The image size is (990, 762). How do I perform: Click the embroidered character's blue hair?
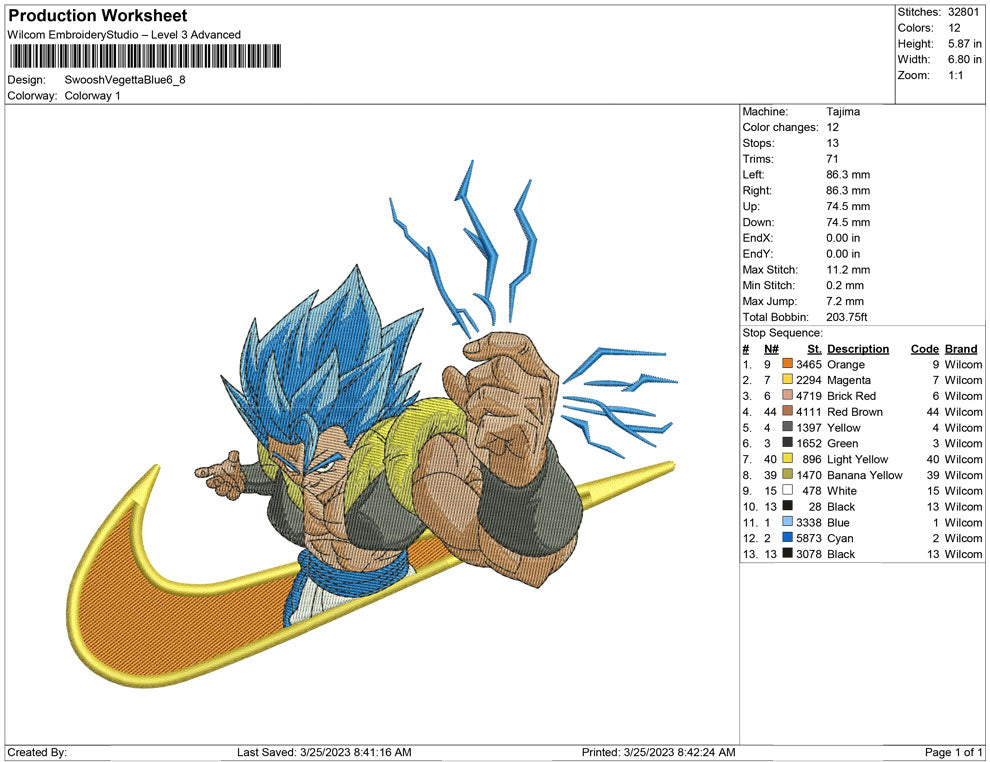click(x=320, y=350)
